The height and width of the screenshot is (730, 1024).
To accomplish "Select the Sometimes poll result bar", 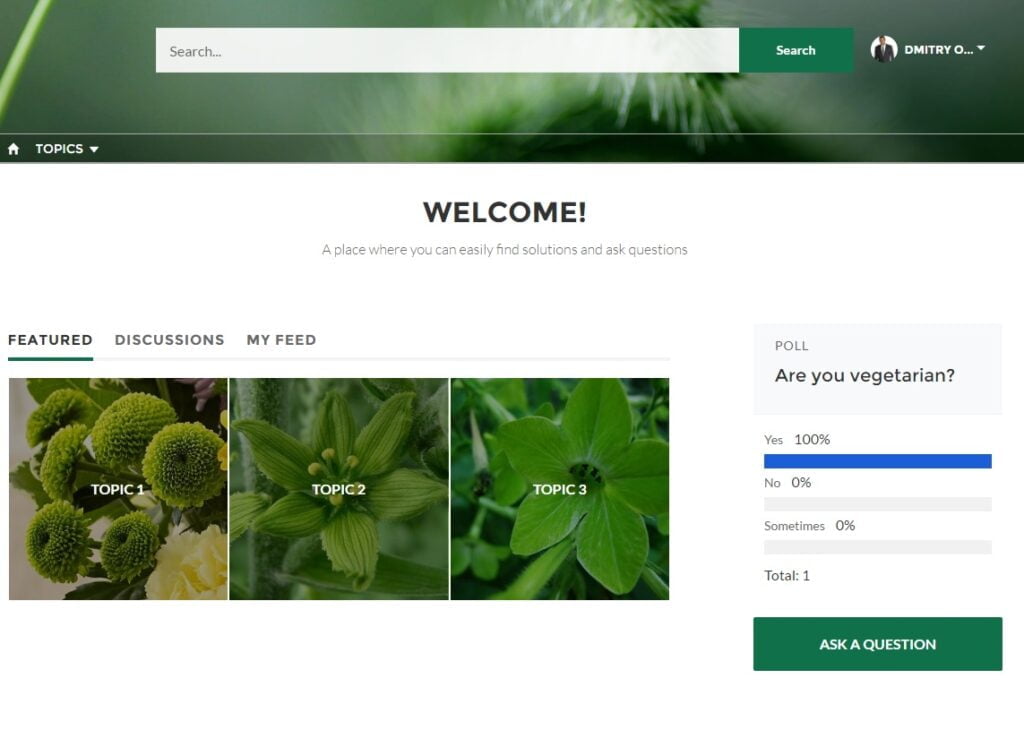I will [878, 547].
